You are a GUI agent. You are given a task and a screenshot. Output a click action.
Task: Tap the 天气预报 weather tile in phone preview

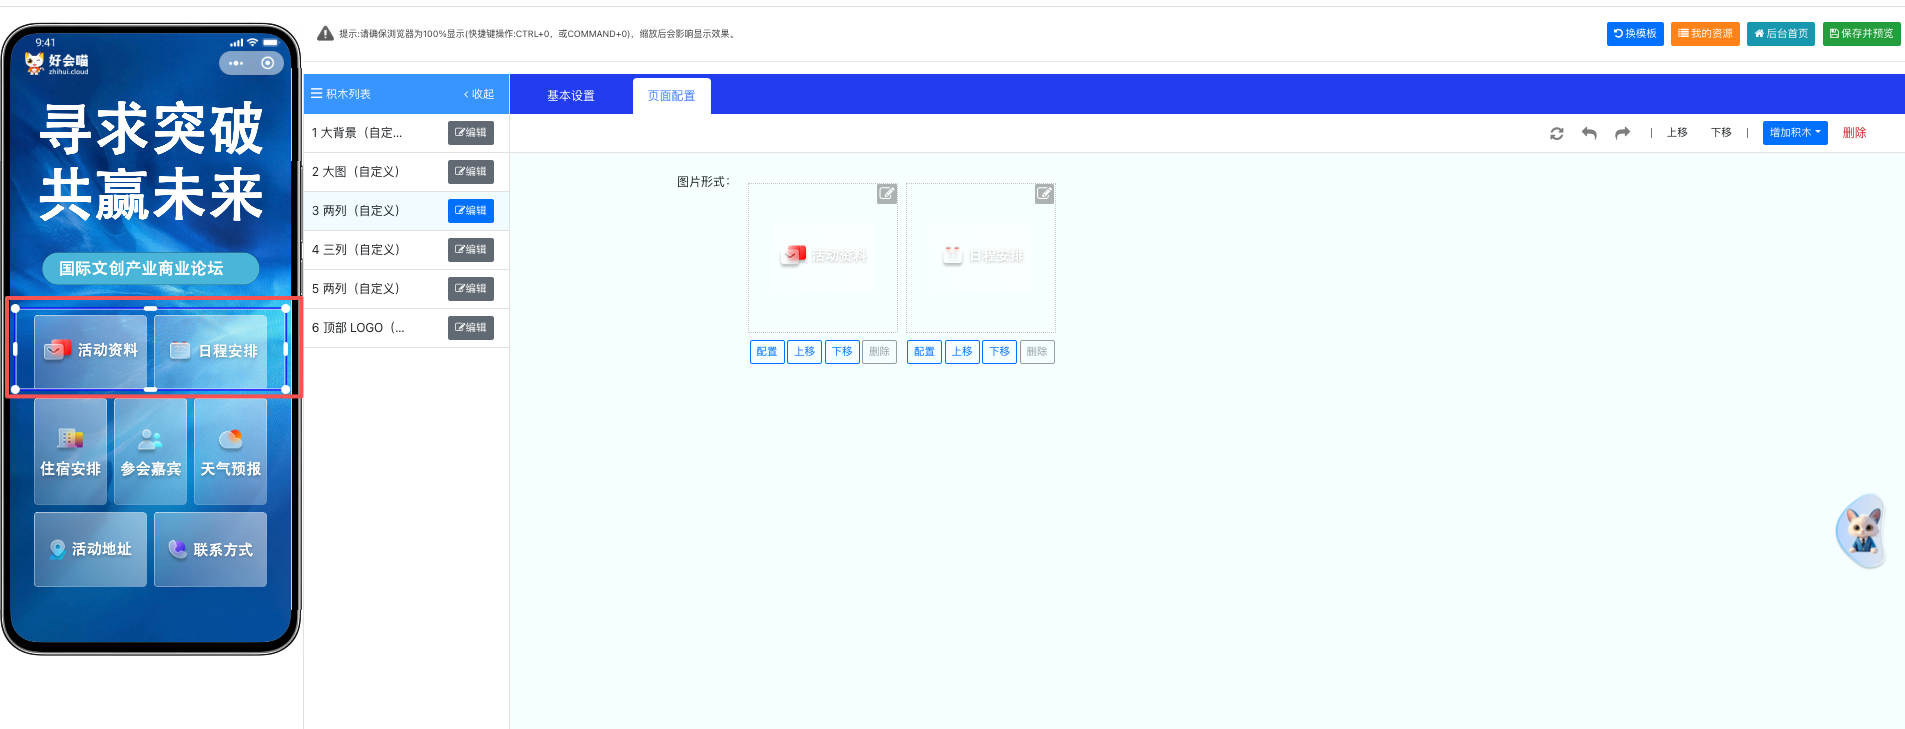[230, 452]
